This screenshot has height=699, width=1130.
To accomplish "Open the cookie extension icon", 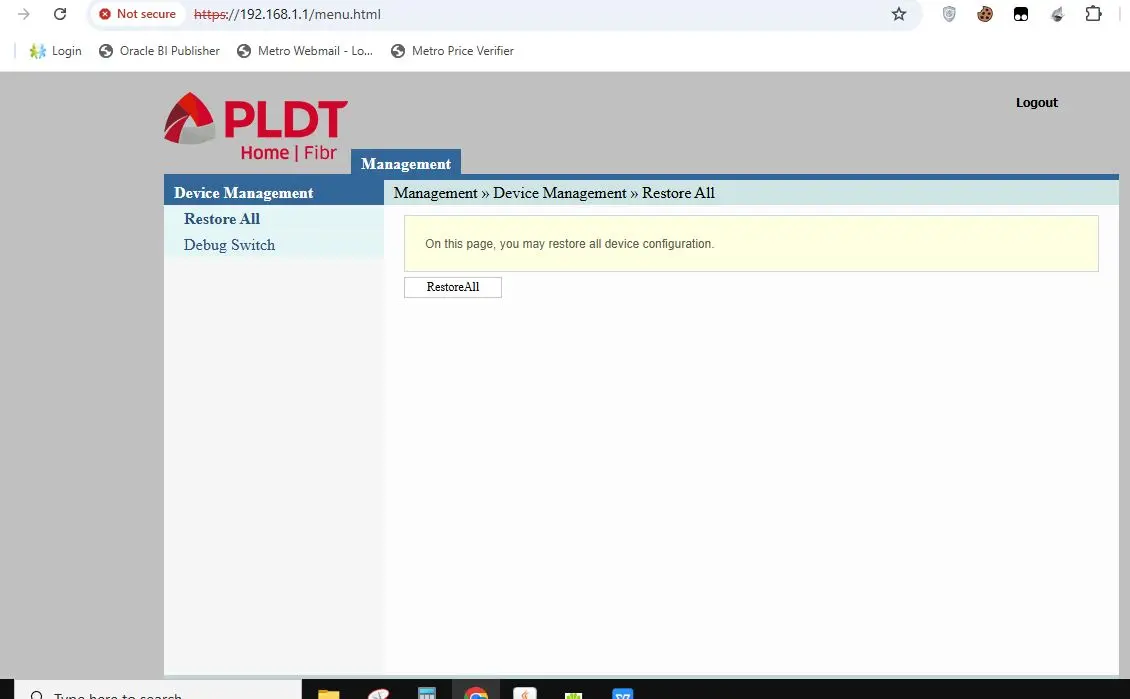I will coord(985,14).
